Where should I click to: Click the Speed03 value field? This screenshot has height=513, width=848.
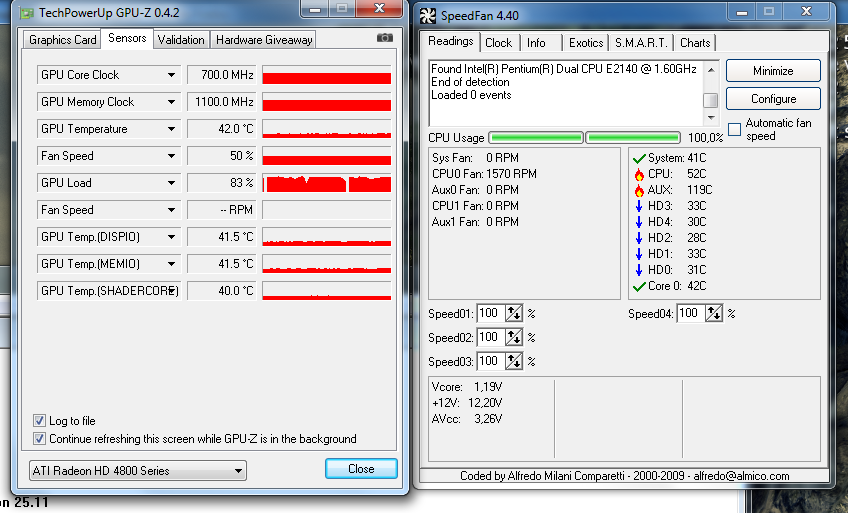coord(491,361)
